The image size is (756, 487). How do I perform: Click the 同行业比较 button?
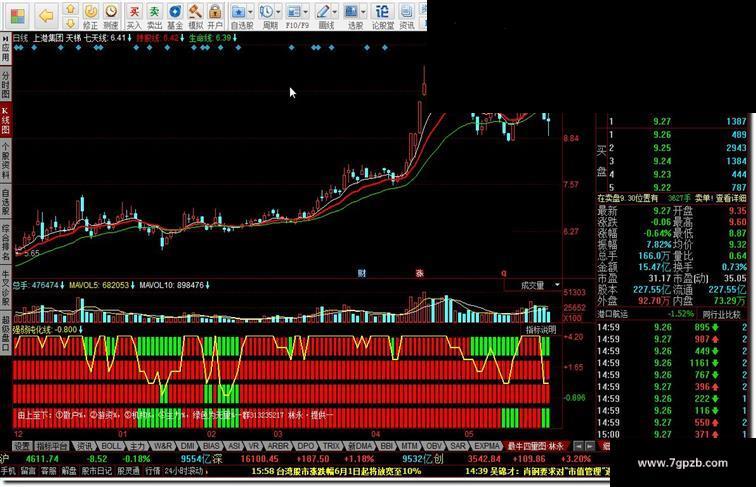coord(721,314)
